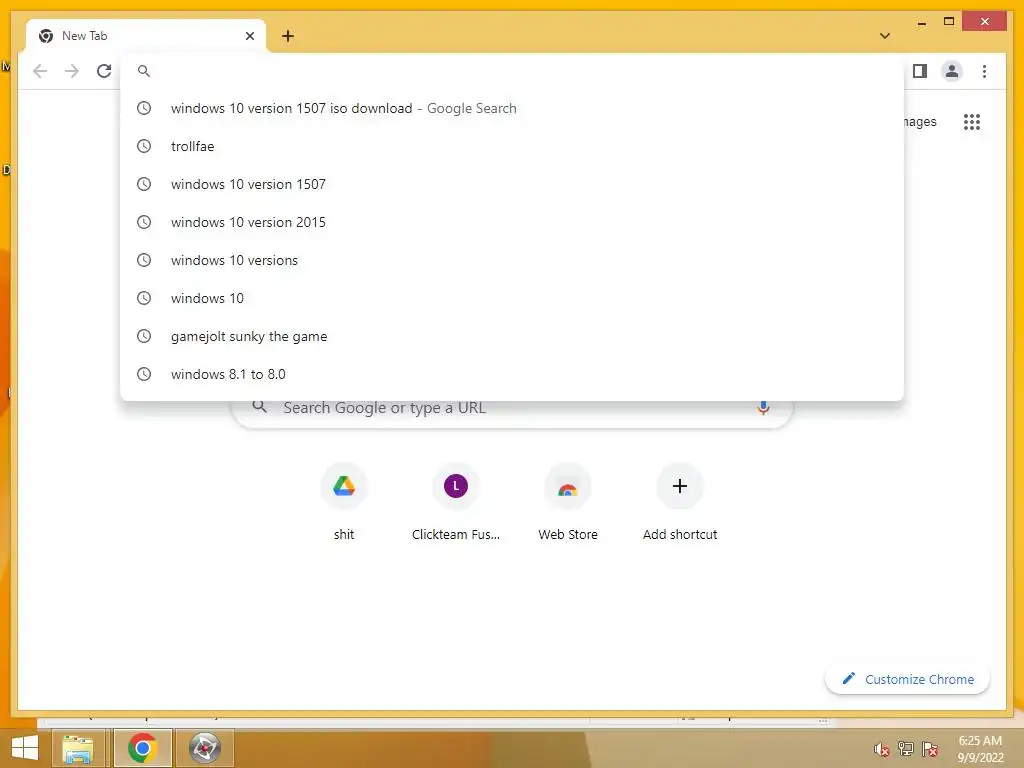Open the Web Store shortcut
Viewport: 1024px width, 768px height.
coord(568,502)
